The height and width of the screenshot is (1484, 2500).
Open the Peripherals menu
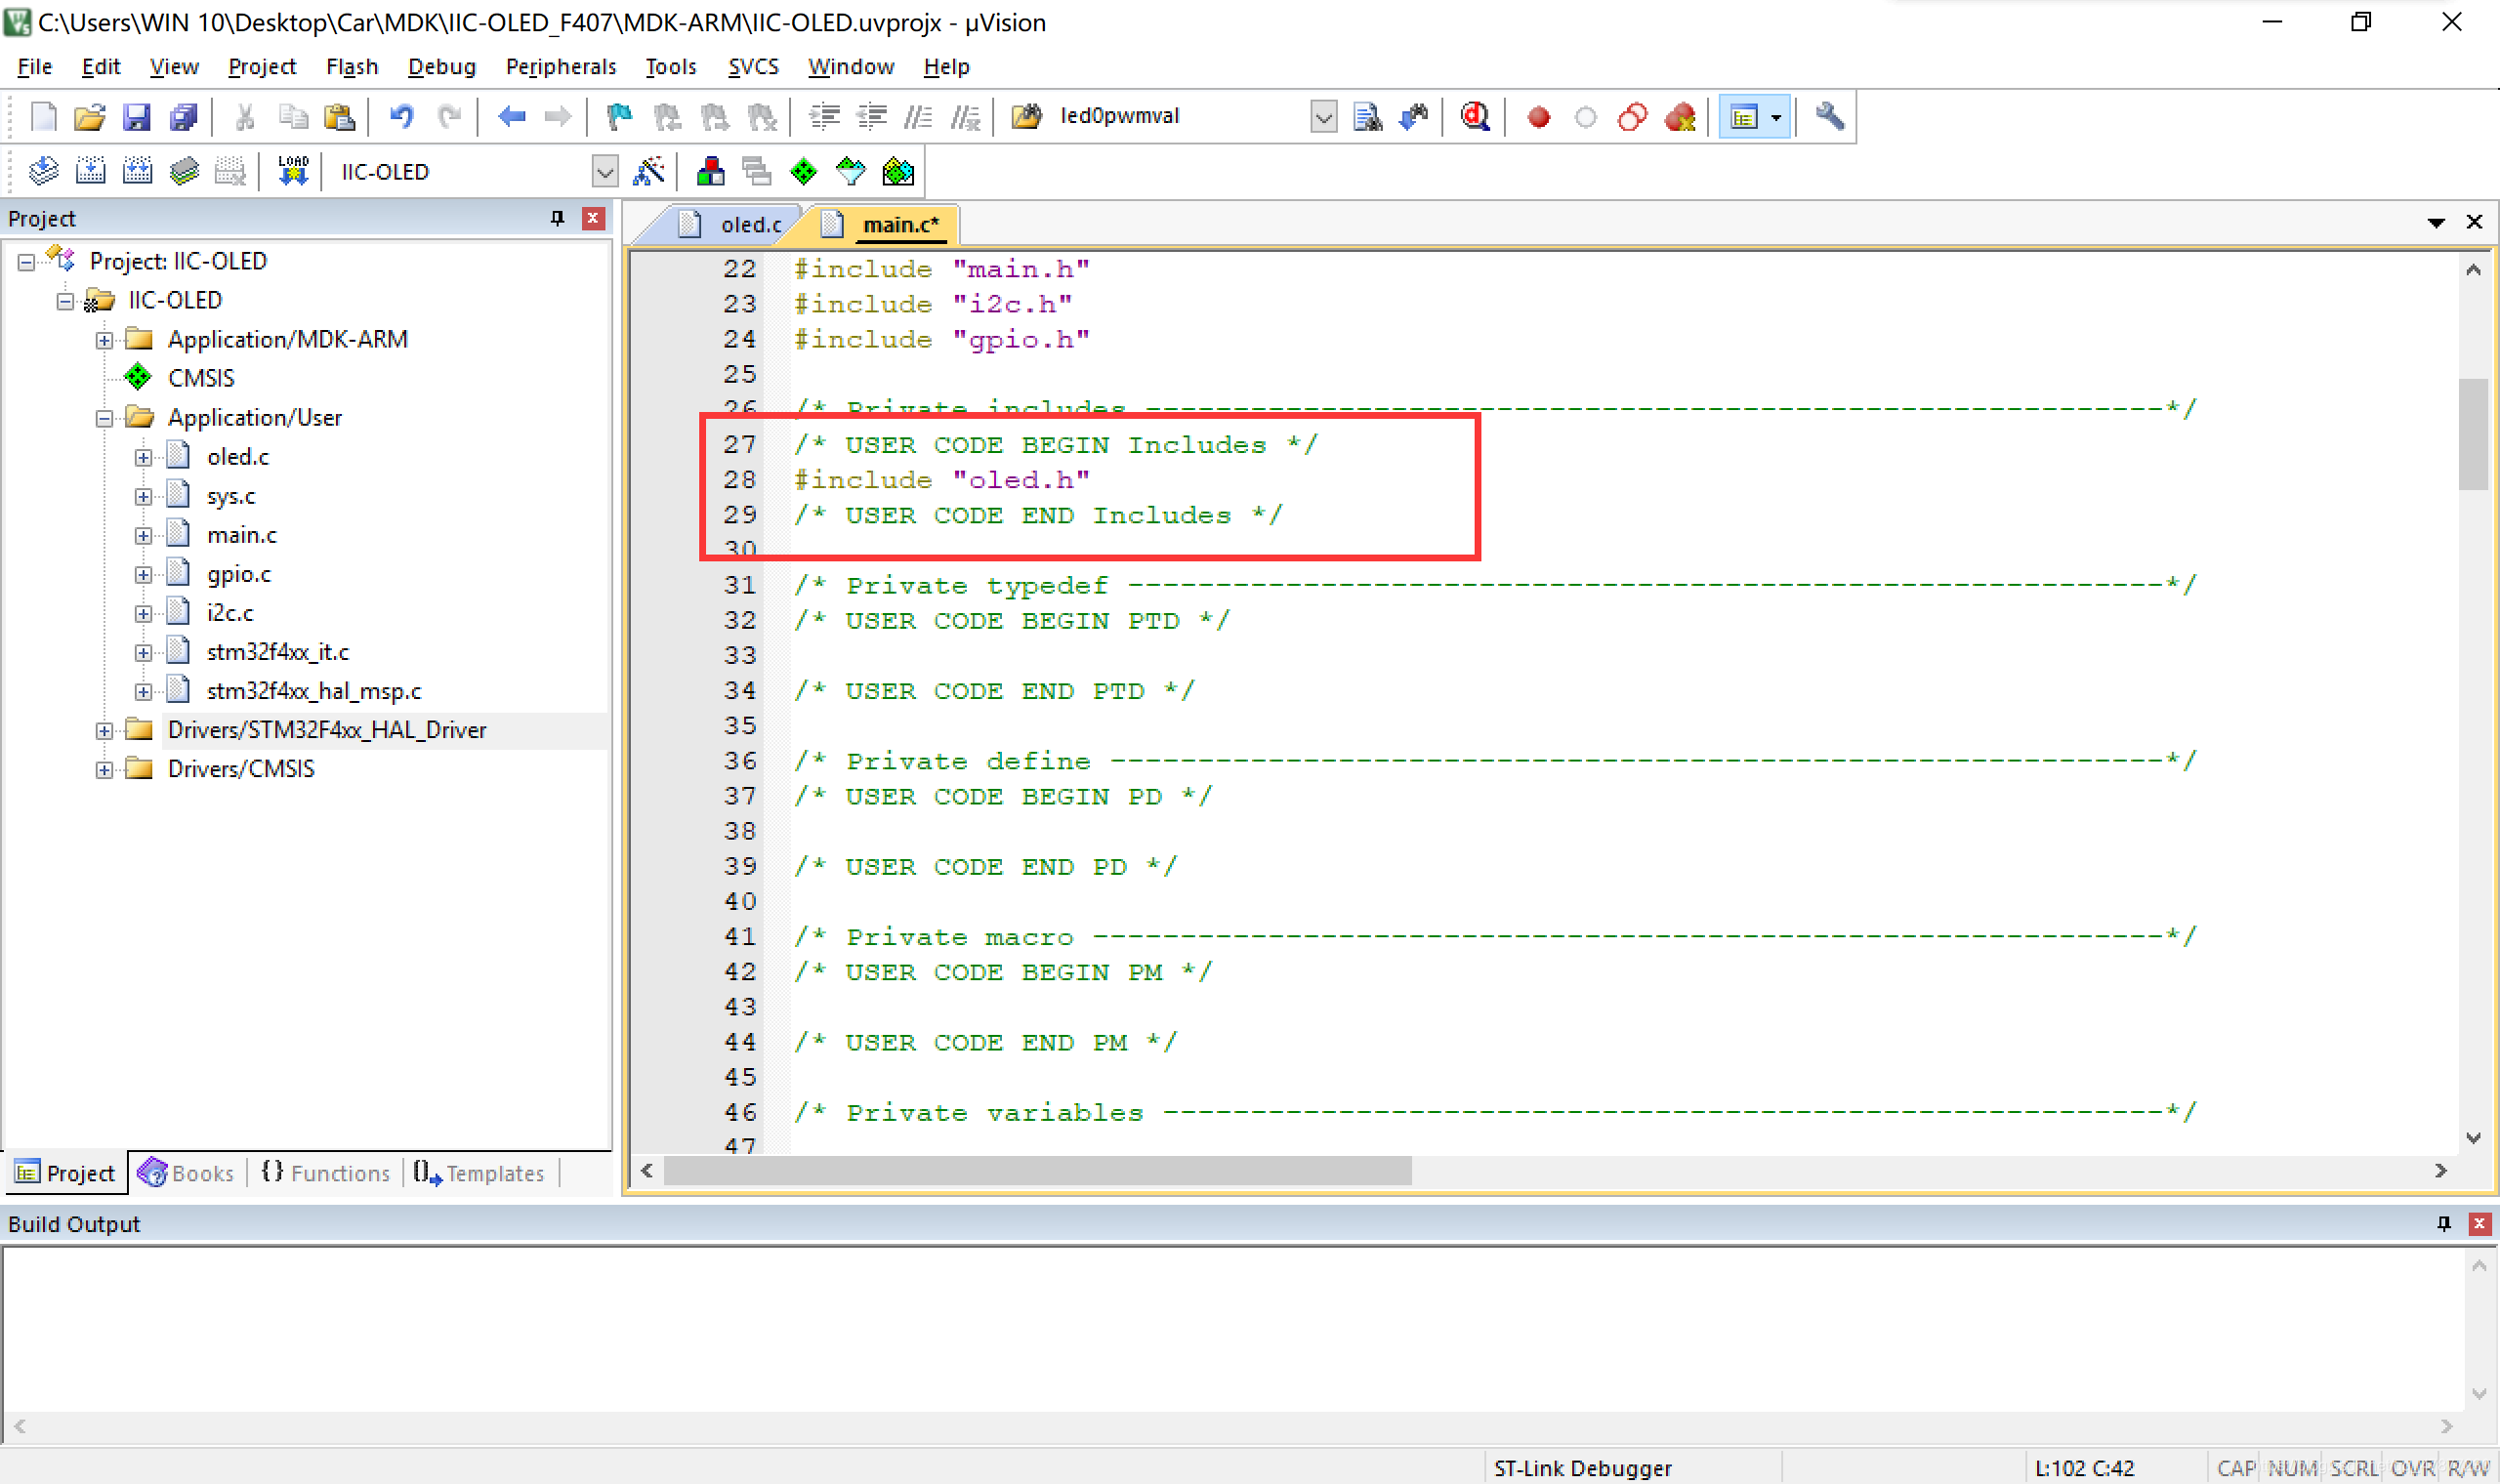(561, 66)
